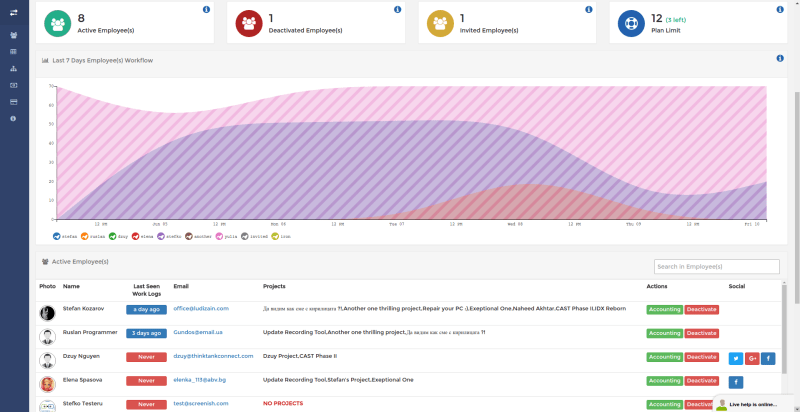Click info icon on Plan Limit card
Image resolution: width=800 pixels, height=412 pixels.
pyautogui.click(x=780, y=9)
